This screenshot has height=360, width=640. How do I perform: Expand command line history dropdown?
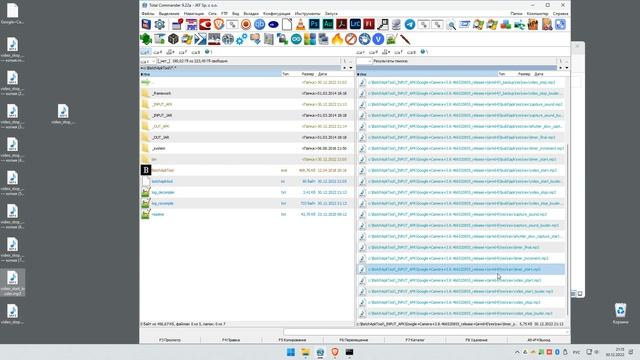pyautogui.click(x=567, y=332)
